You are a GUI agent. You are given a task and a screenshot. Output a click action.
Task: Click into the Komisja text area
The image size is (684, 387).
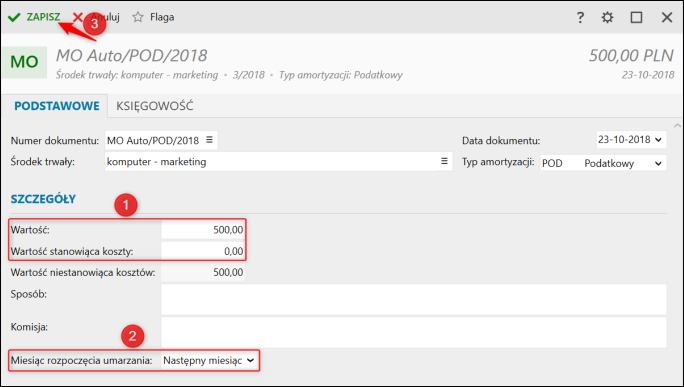[414, 332]
